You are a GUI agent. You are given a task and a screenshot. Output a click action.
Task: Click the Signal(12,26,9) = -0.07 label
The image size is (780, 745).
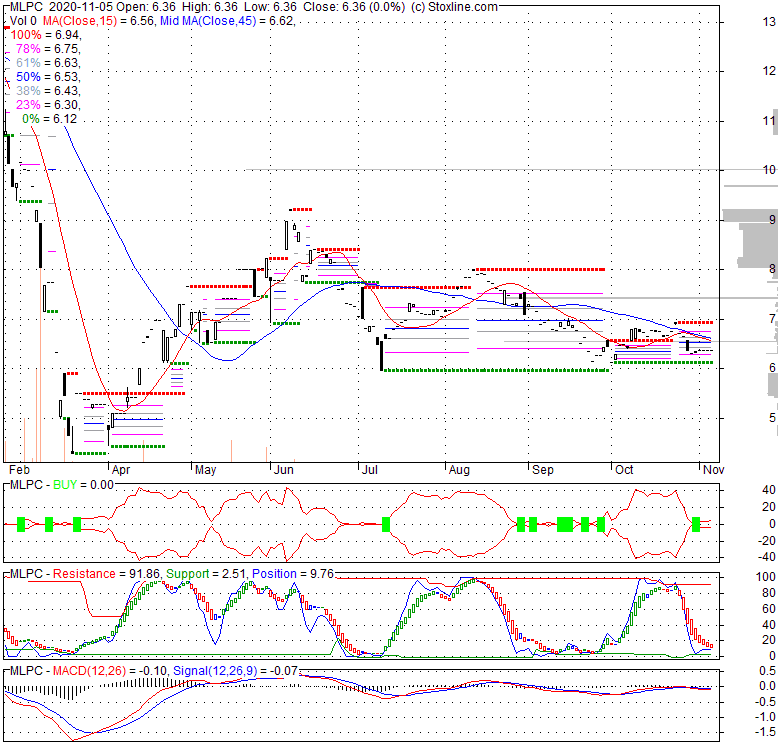click(235, 671)
